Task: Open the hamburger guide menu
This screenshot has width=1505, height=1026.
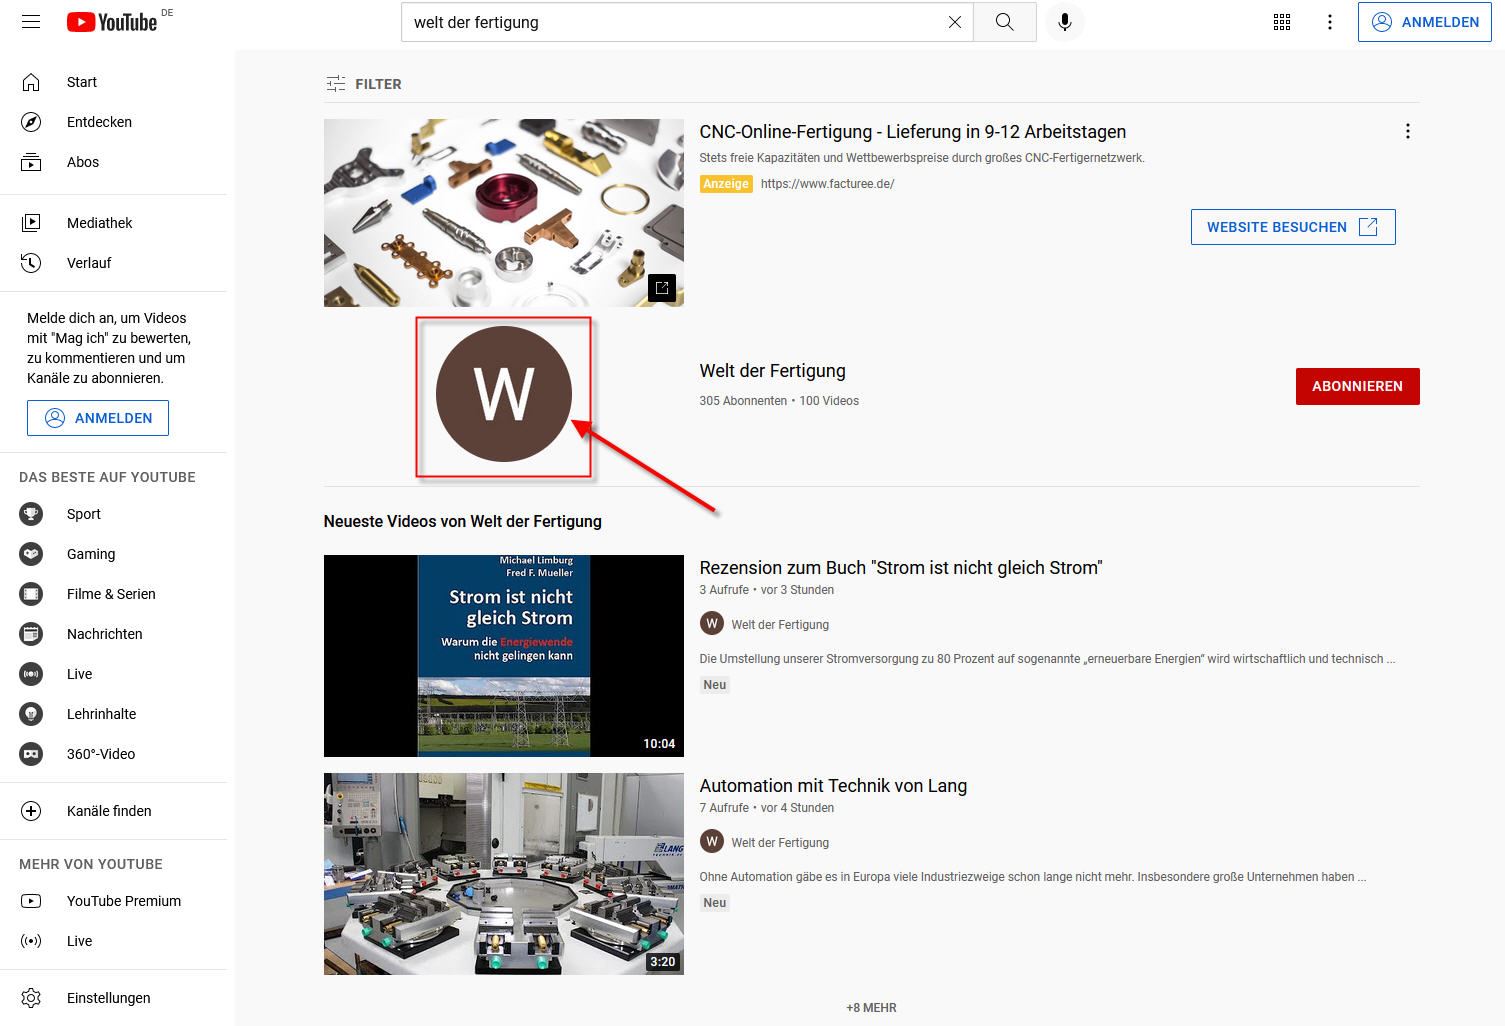Action: pos(31,21)
